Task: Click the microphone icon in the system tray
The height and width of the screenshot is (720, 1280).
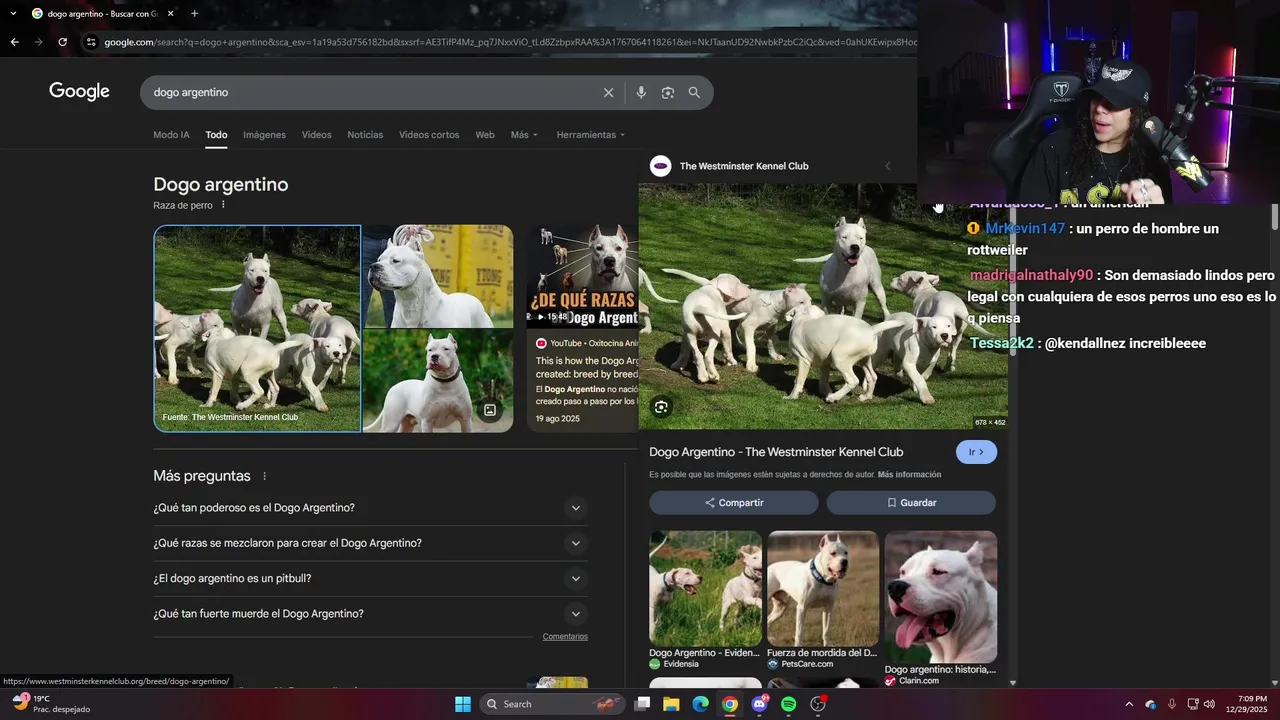Action: [1171, 704]
